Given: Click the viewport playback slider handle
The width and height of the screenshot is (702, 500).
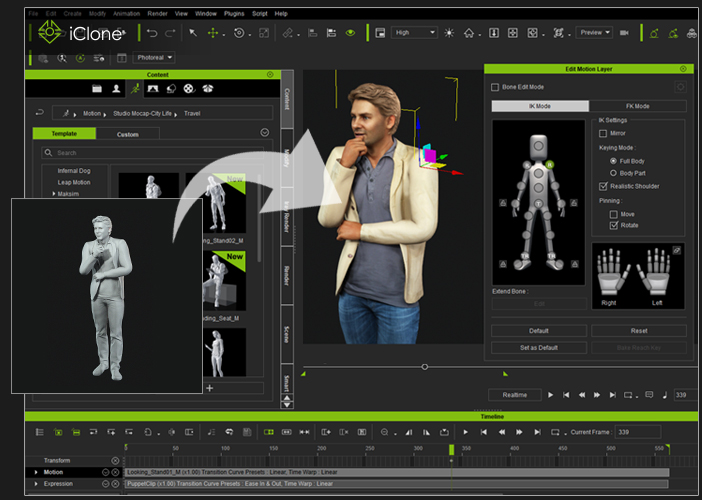Looking at the screenshot, I should click(425, 367).
